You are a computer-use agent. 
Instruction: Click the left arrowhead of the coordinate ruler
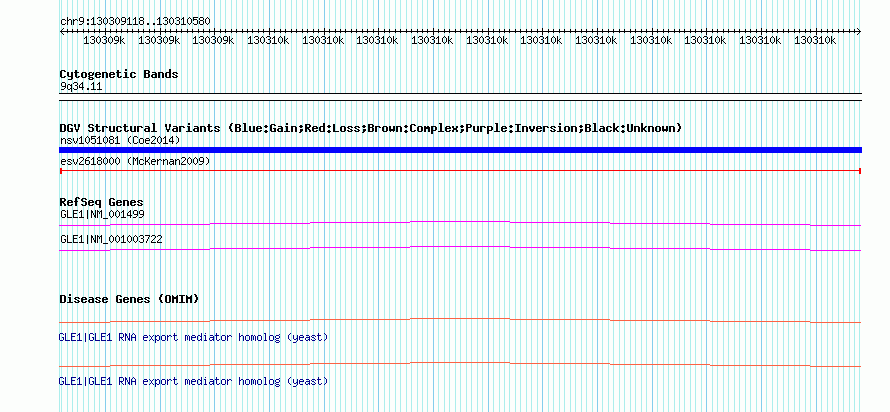click(62, 32)
